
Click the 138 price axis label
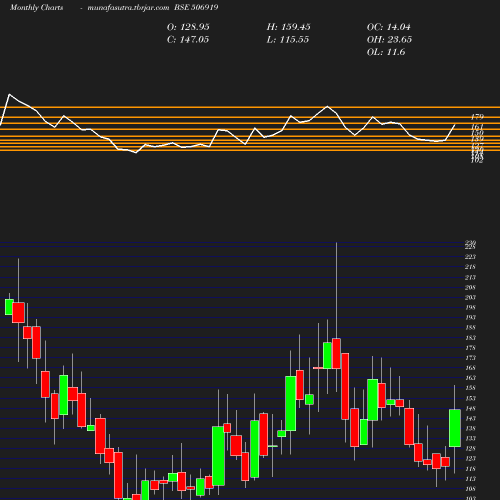pyautogui.click(x=470, y=428)
